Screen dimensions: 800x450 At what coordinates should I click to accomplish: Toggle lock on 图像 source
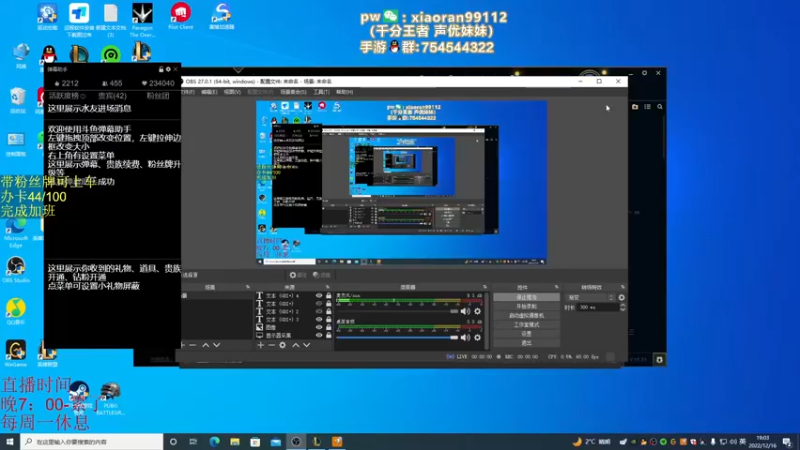point(329,327)
